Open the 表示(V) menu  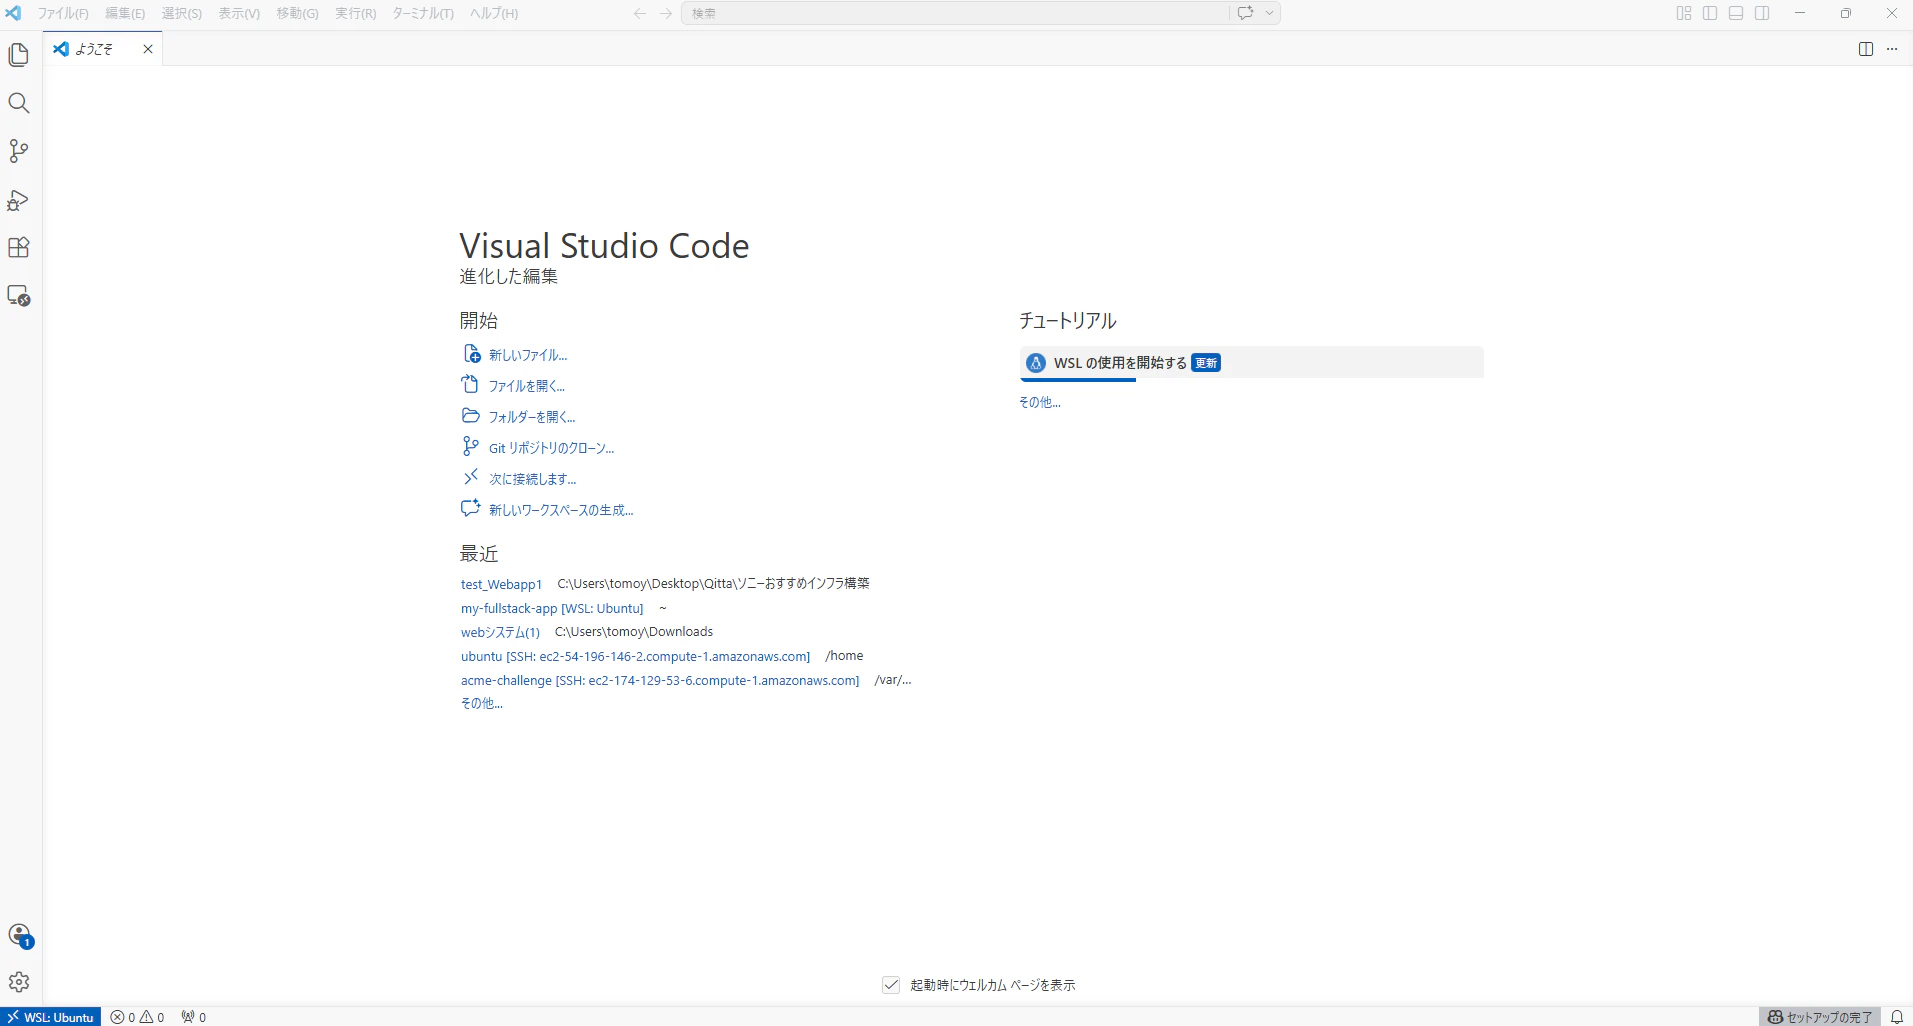[239, 13]
